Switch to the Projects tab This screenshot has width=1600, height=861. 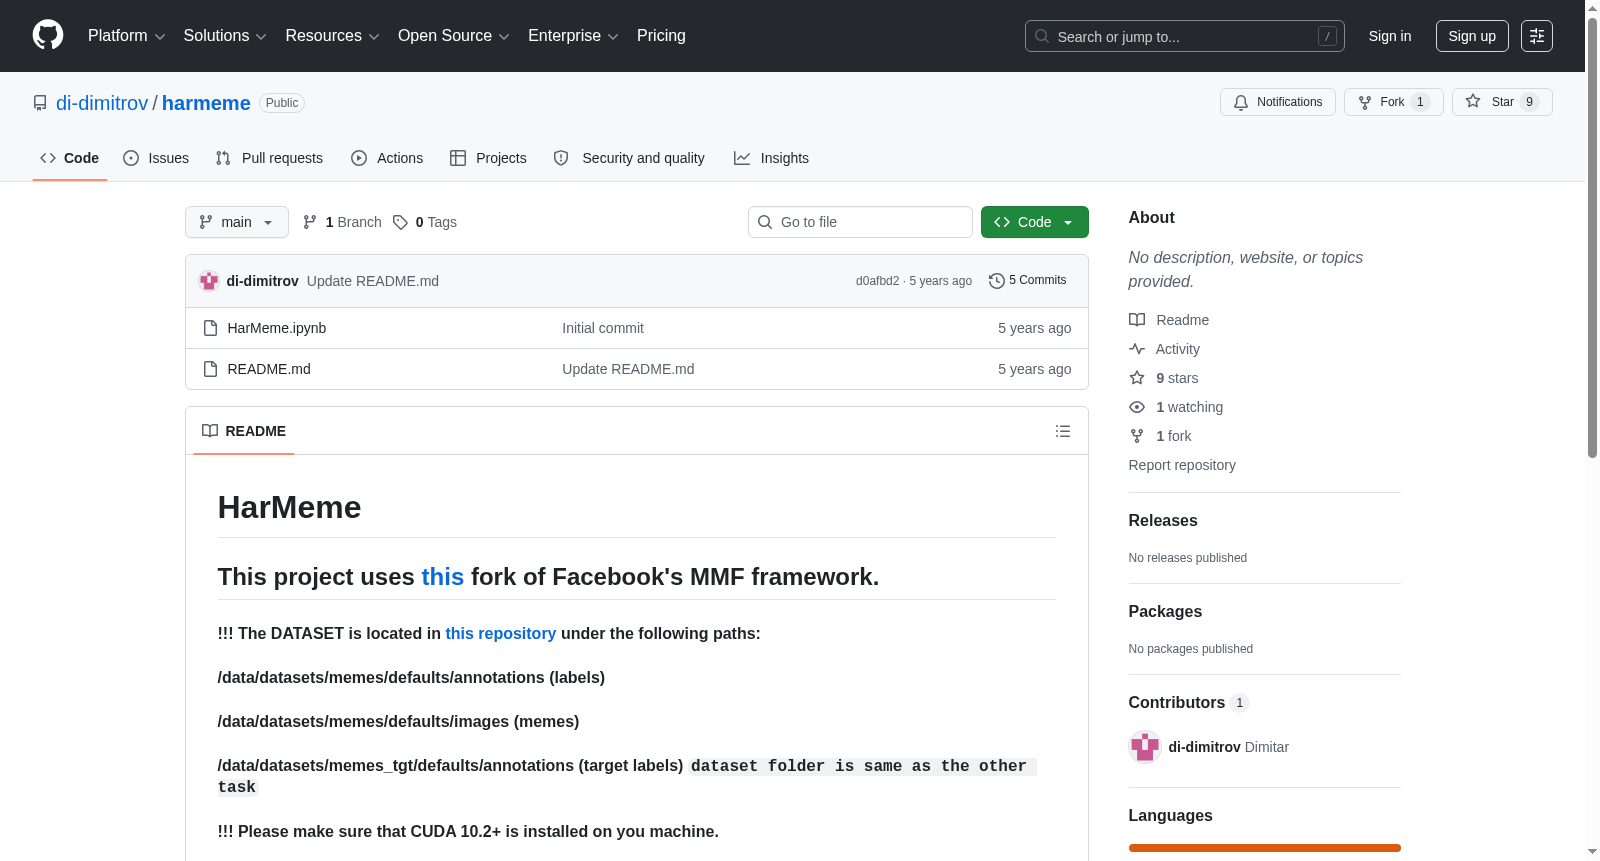488,158
